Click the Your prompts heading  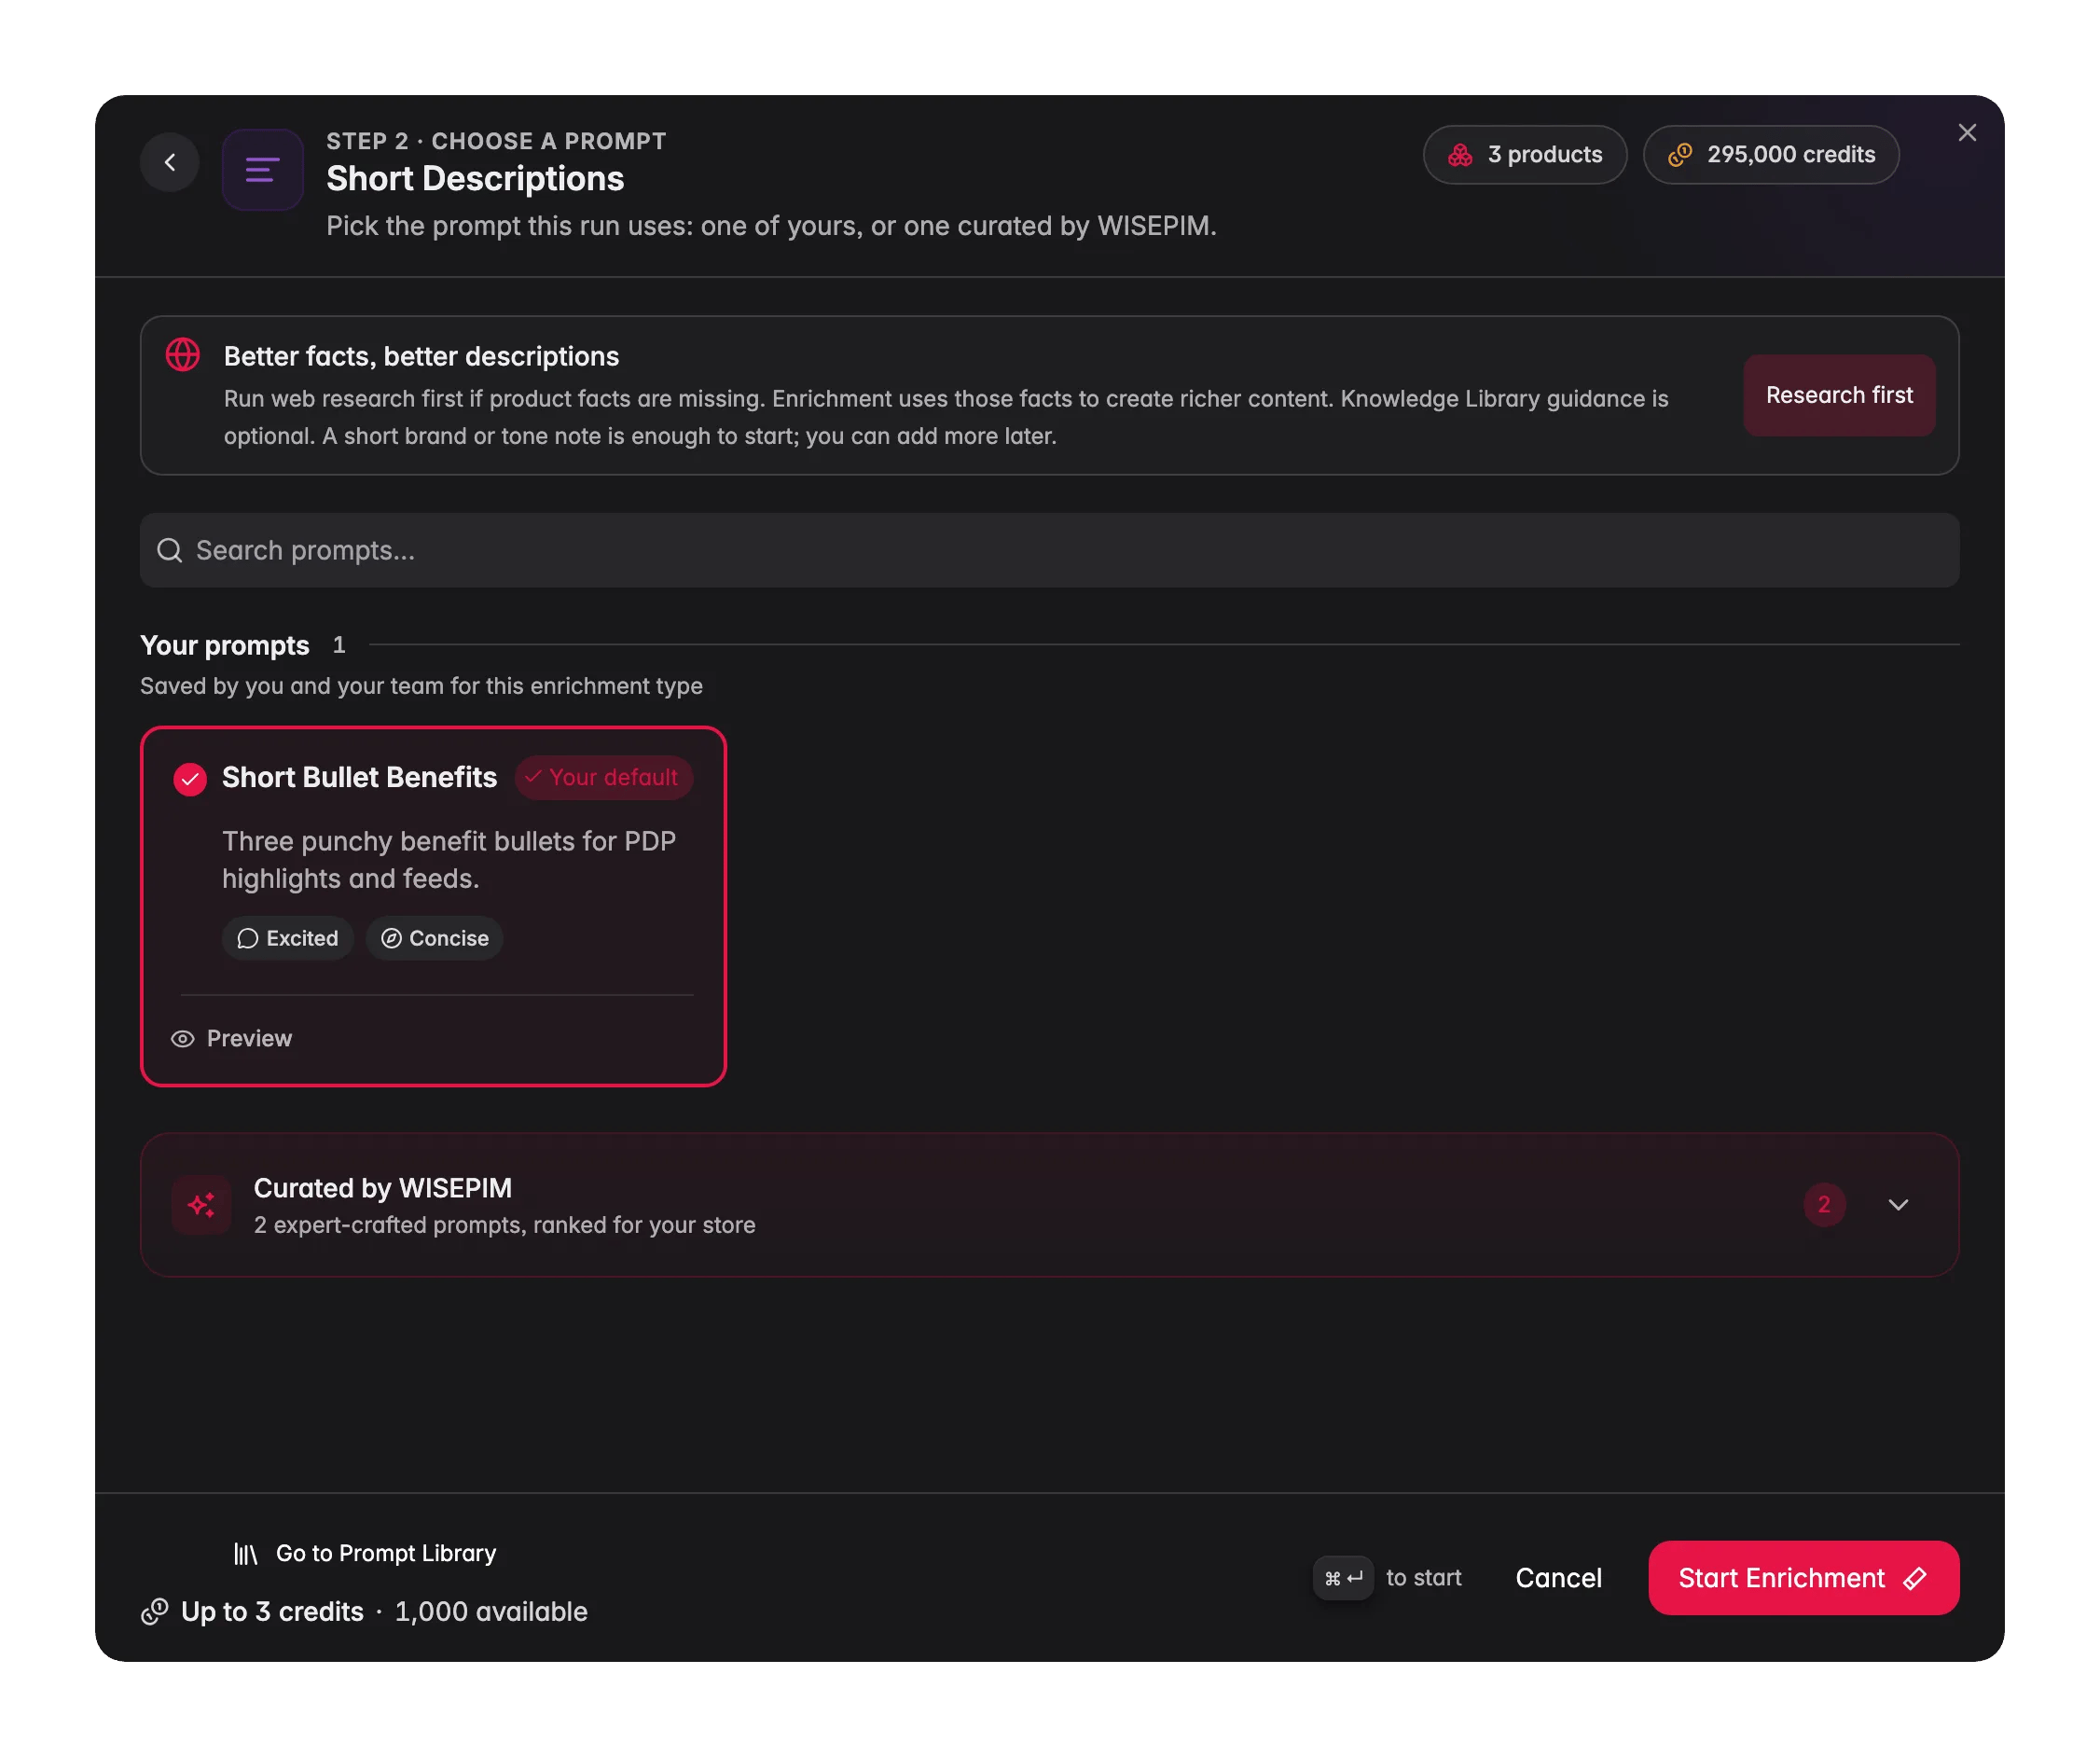pos(225,645)
